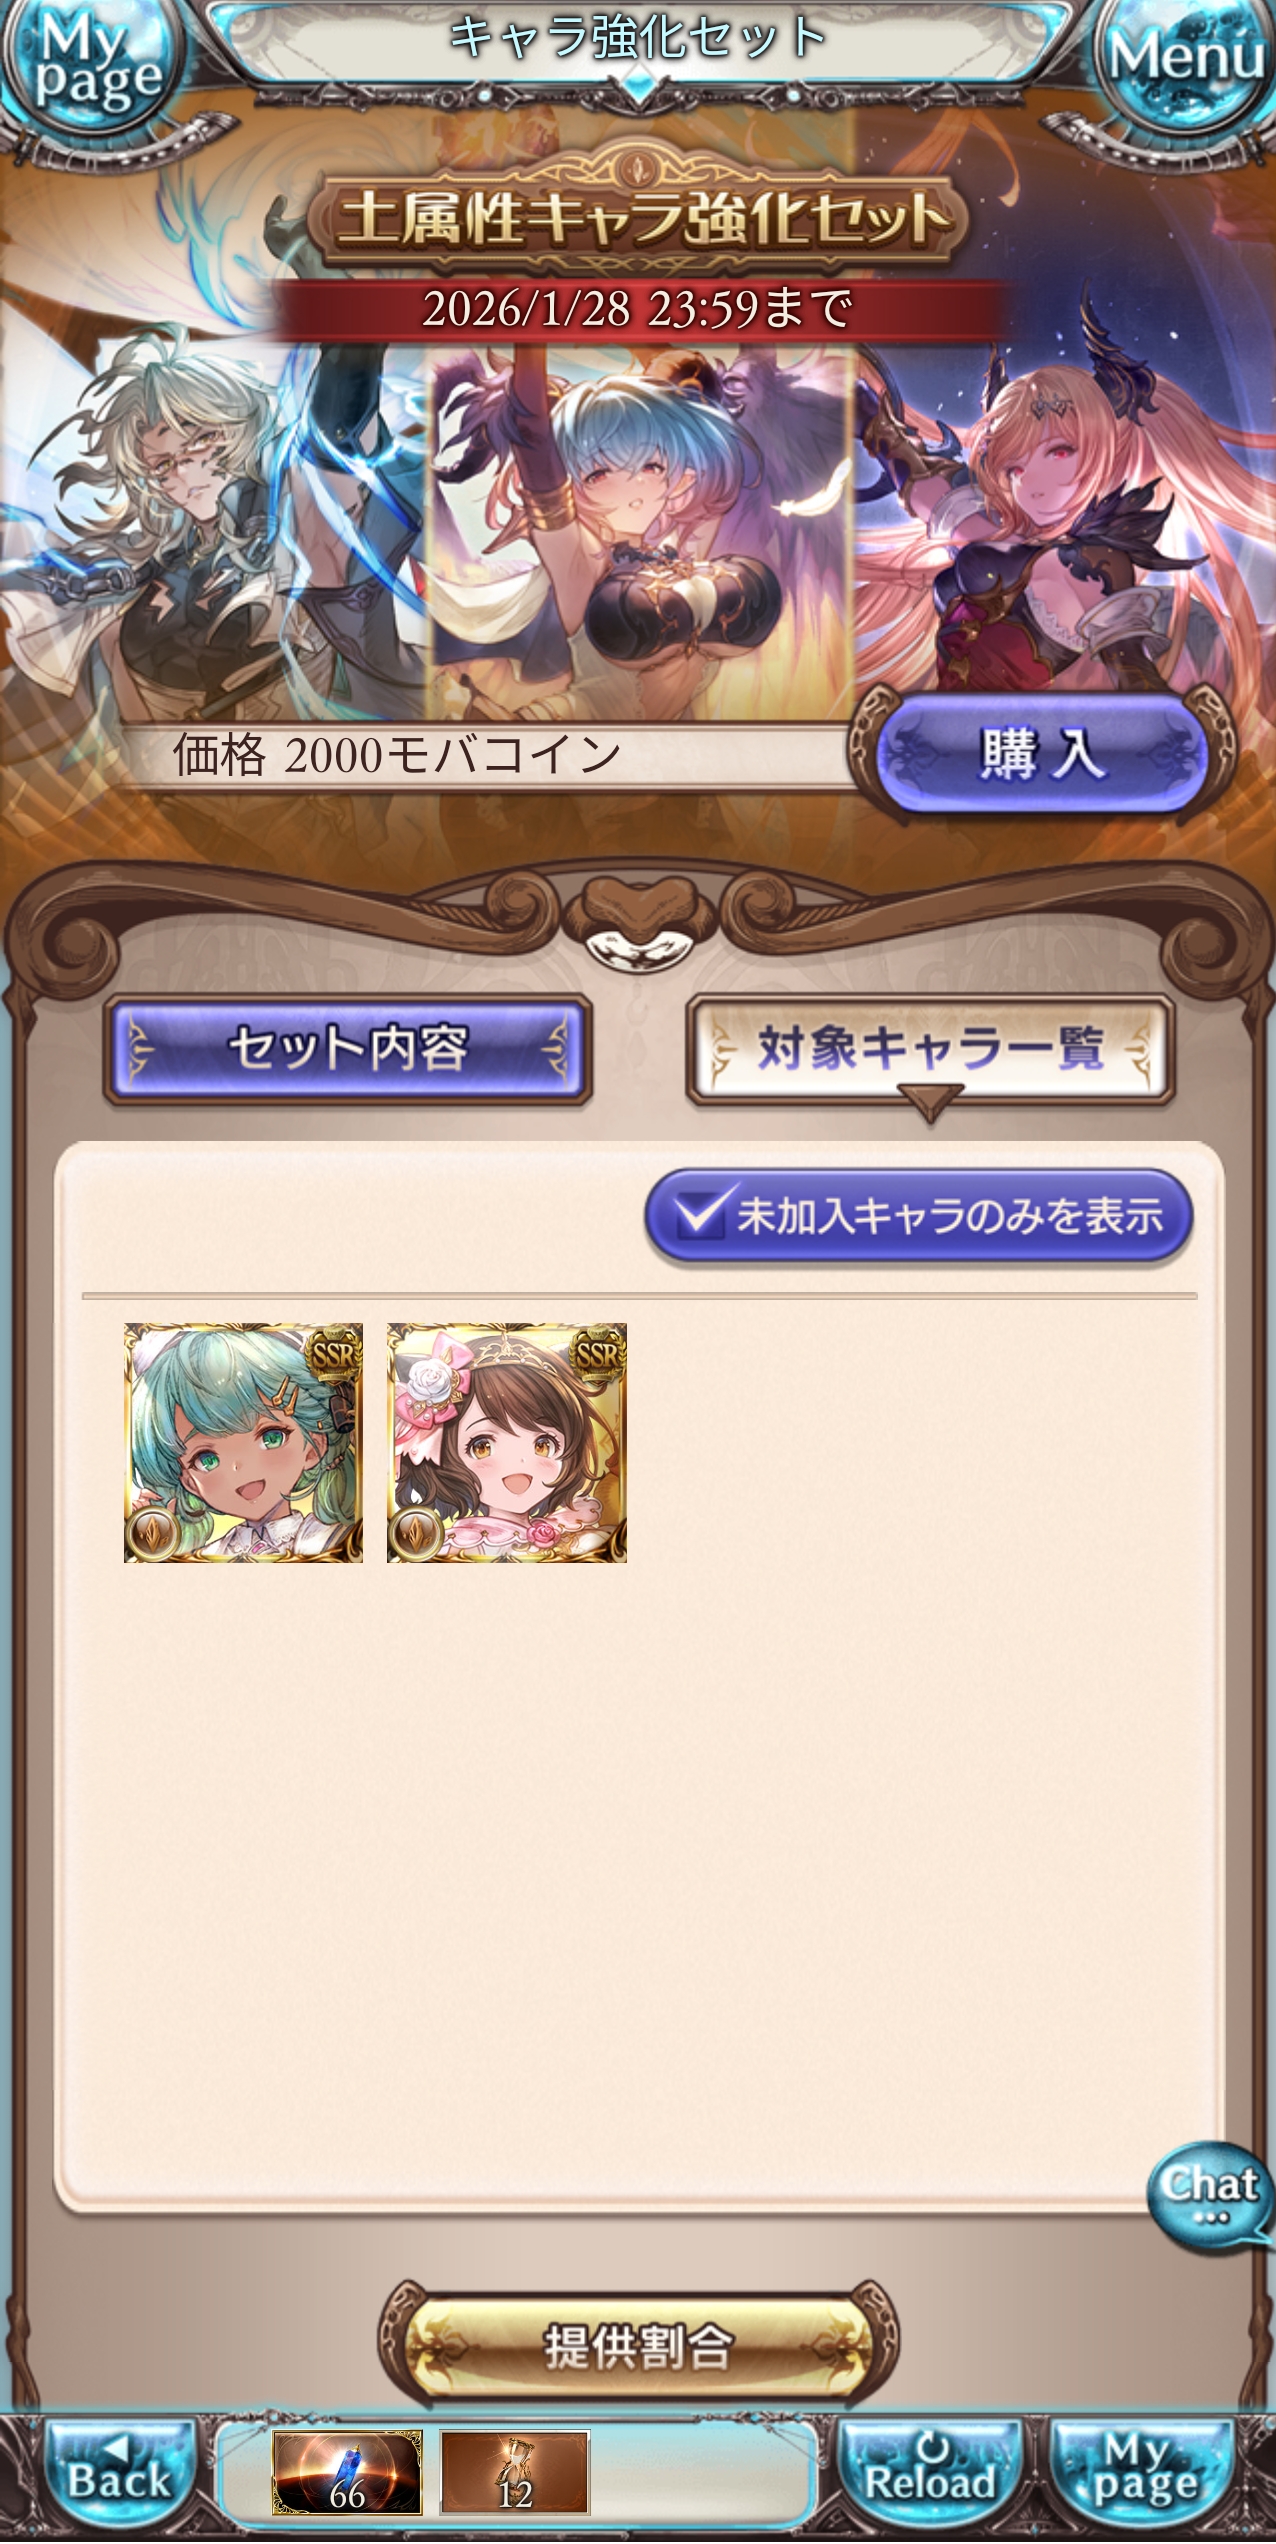Tap the 土属性キャラ強化セット title banner
The width and height of the screenshot is (1276, 2544).
[638, 216]
